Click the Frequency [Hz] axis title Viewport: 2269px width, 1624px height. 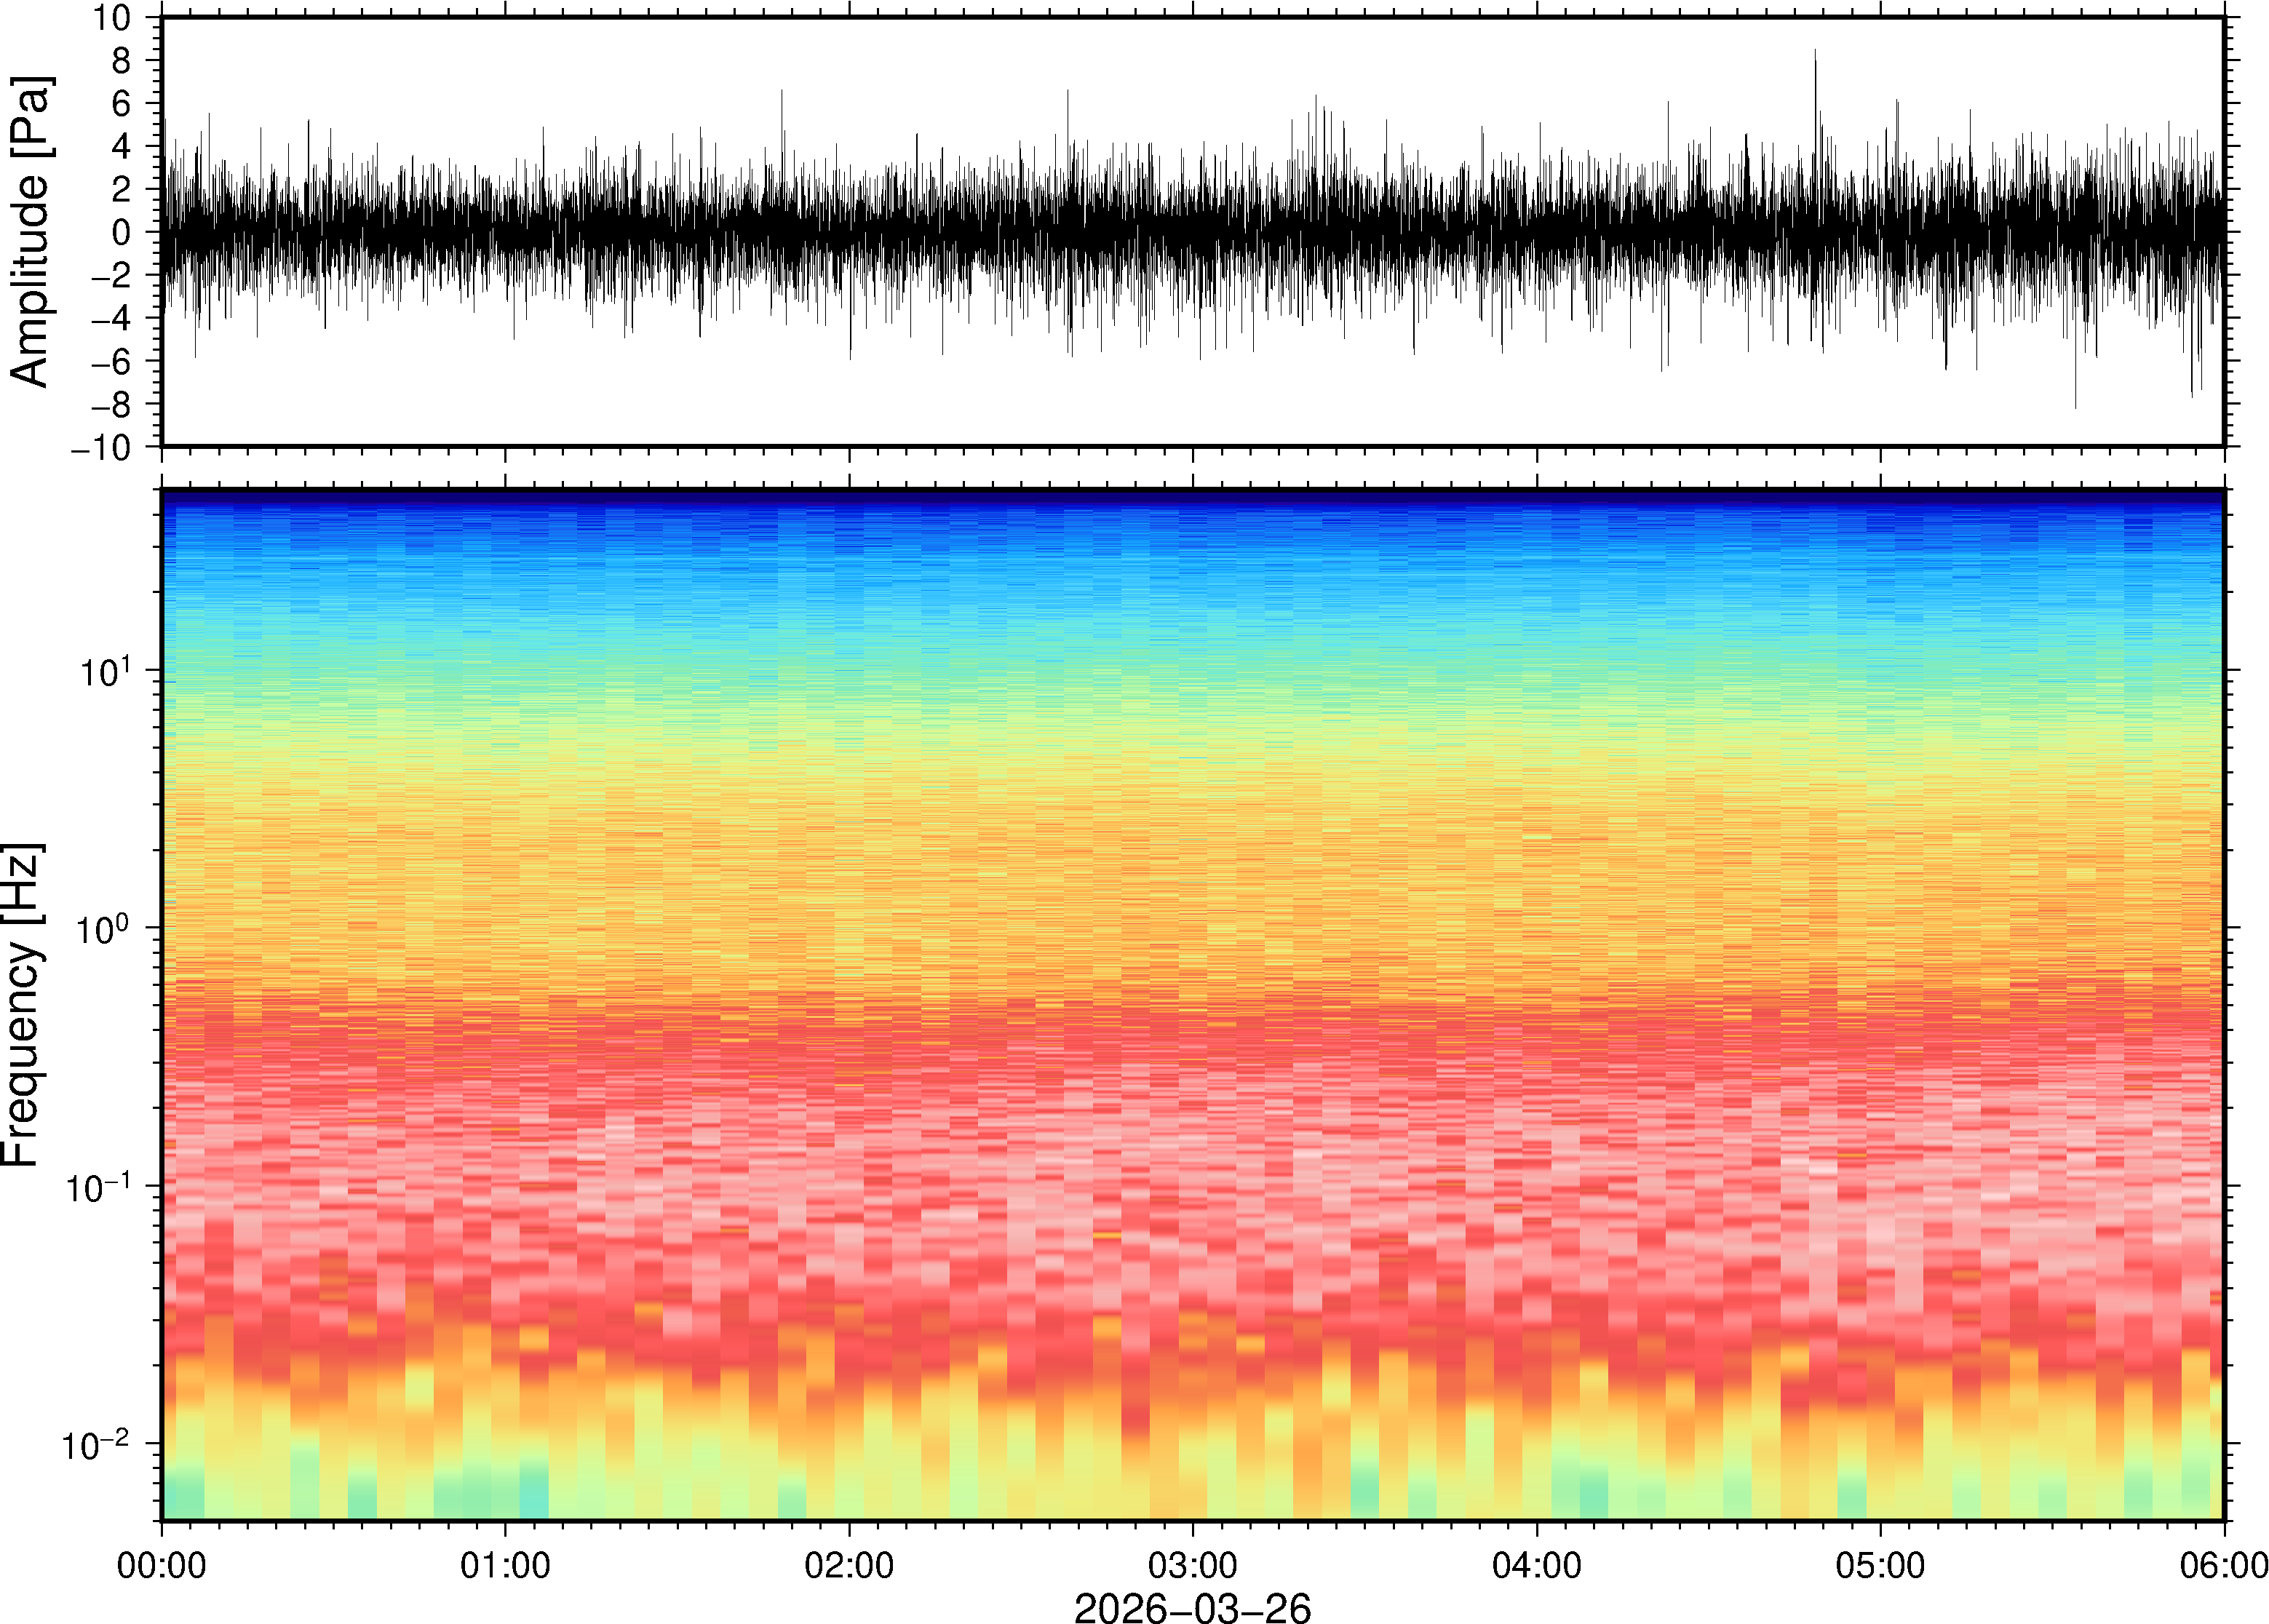coord(22,1005)
